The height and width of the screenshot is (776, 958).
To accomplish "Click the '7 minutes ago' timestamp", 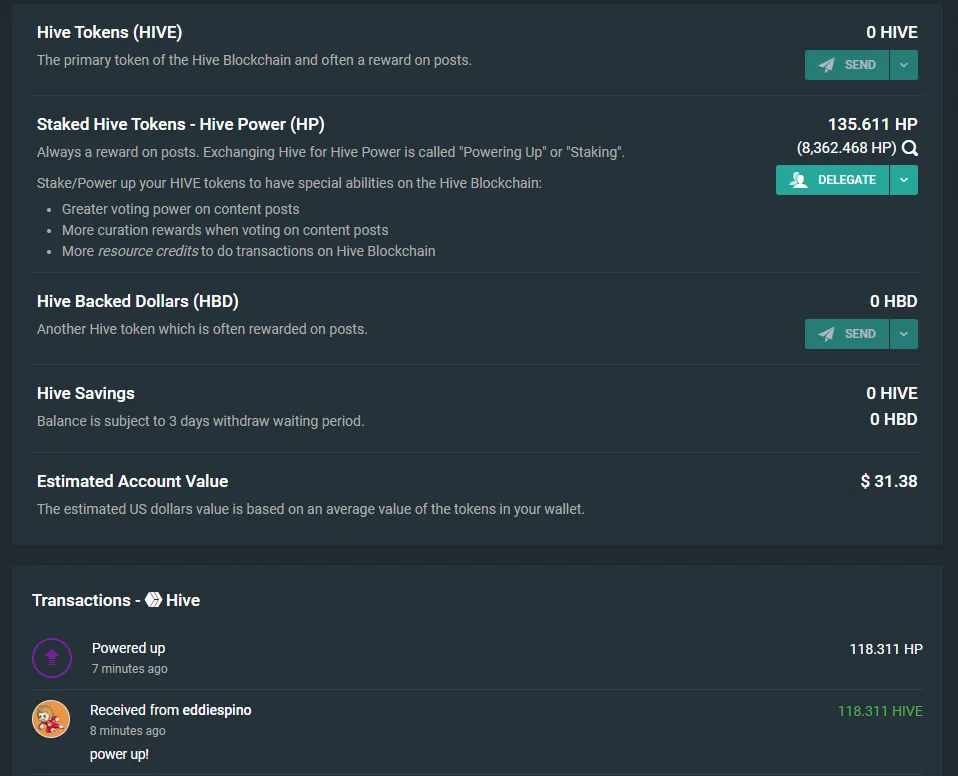I will (130, 668).
